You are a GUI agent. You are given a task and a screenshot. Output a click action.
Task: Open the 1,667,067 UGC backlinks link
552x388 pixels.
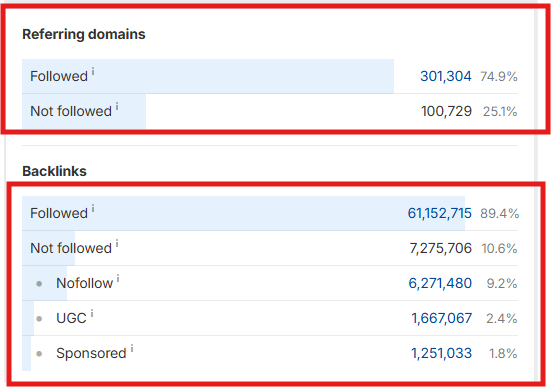[441, 318]
